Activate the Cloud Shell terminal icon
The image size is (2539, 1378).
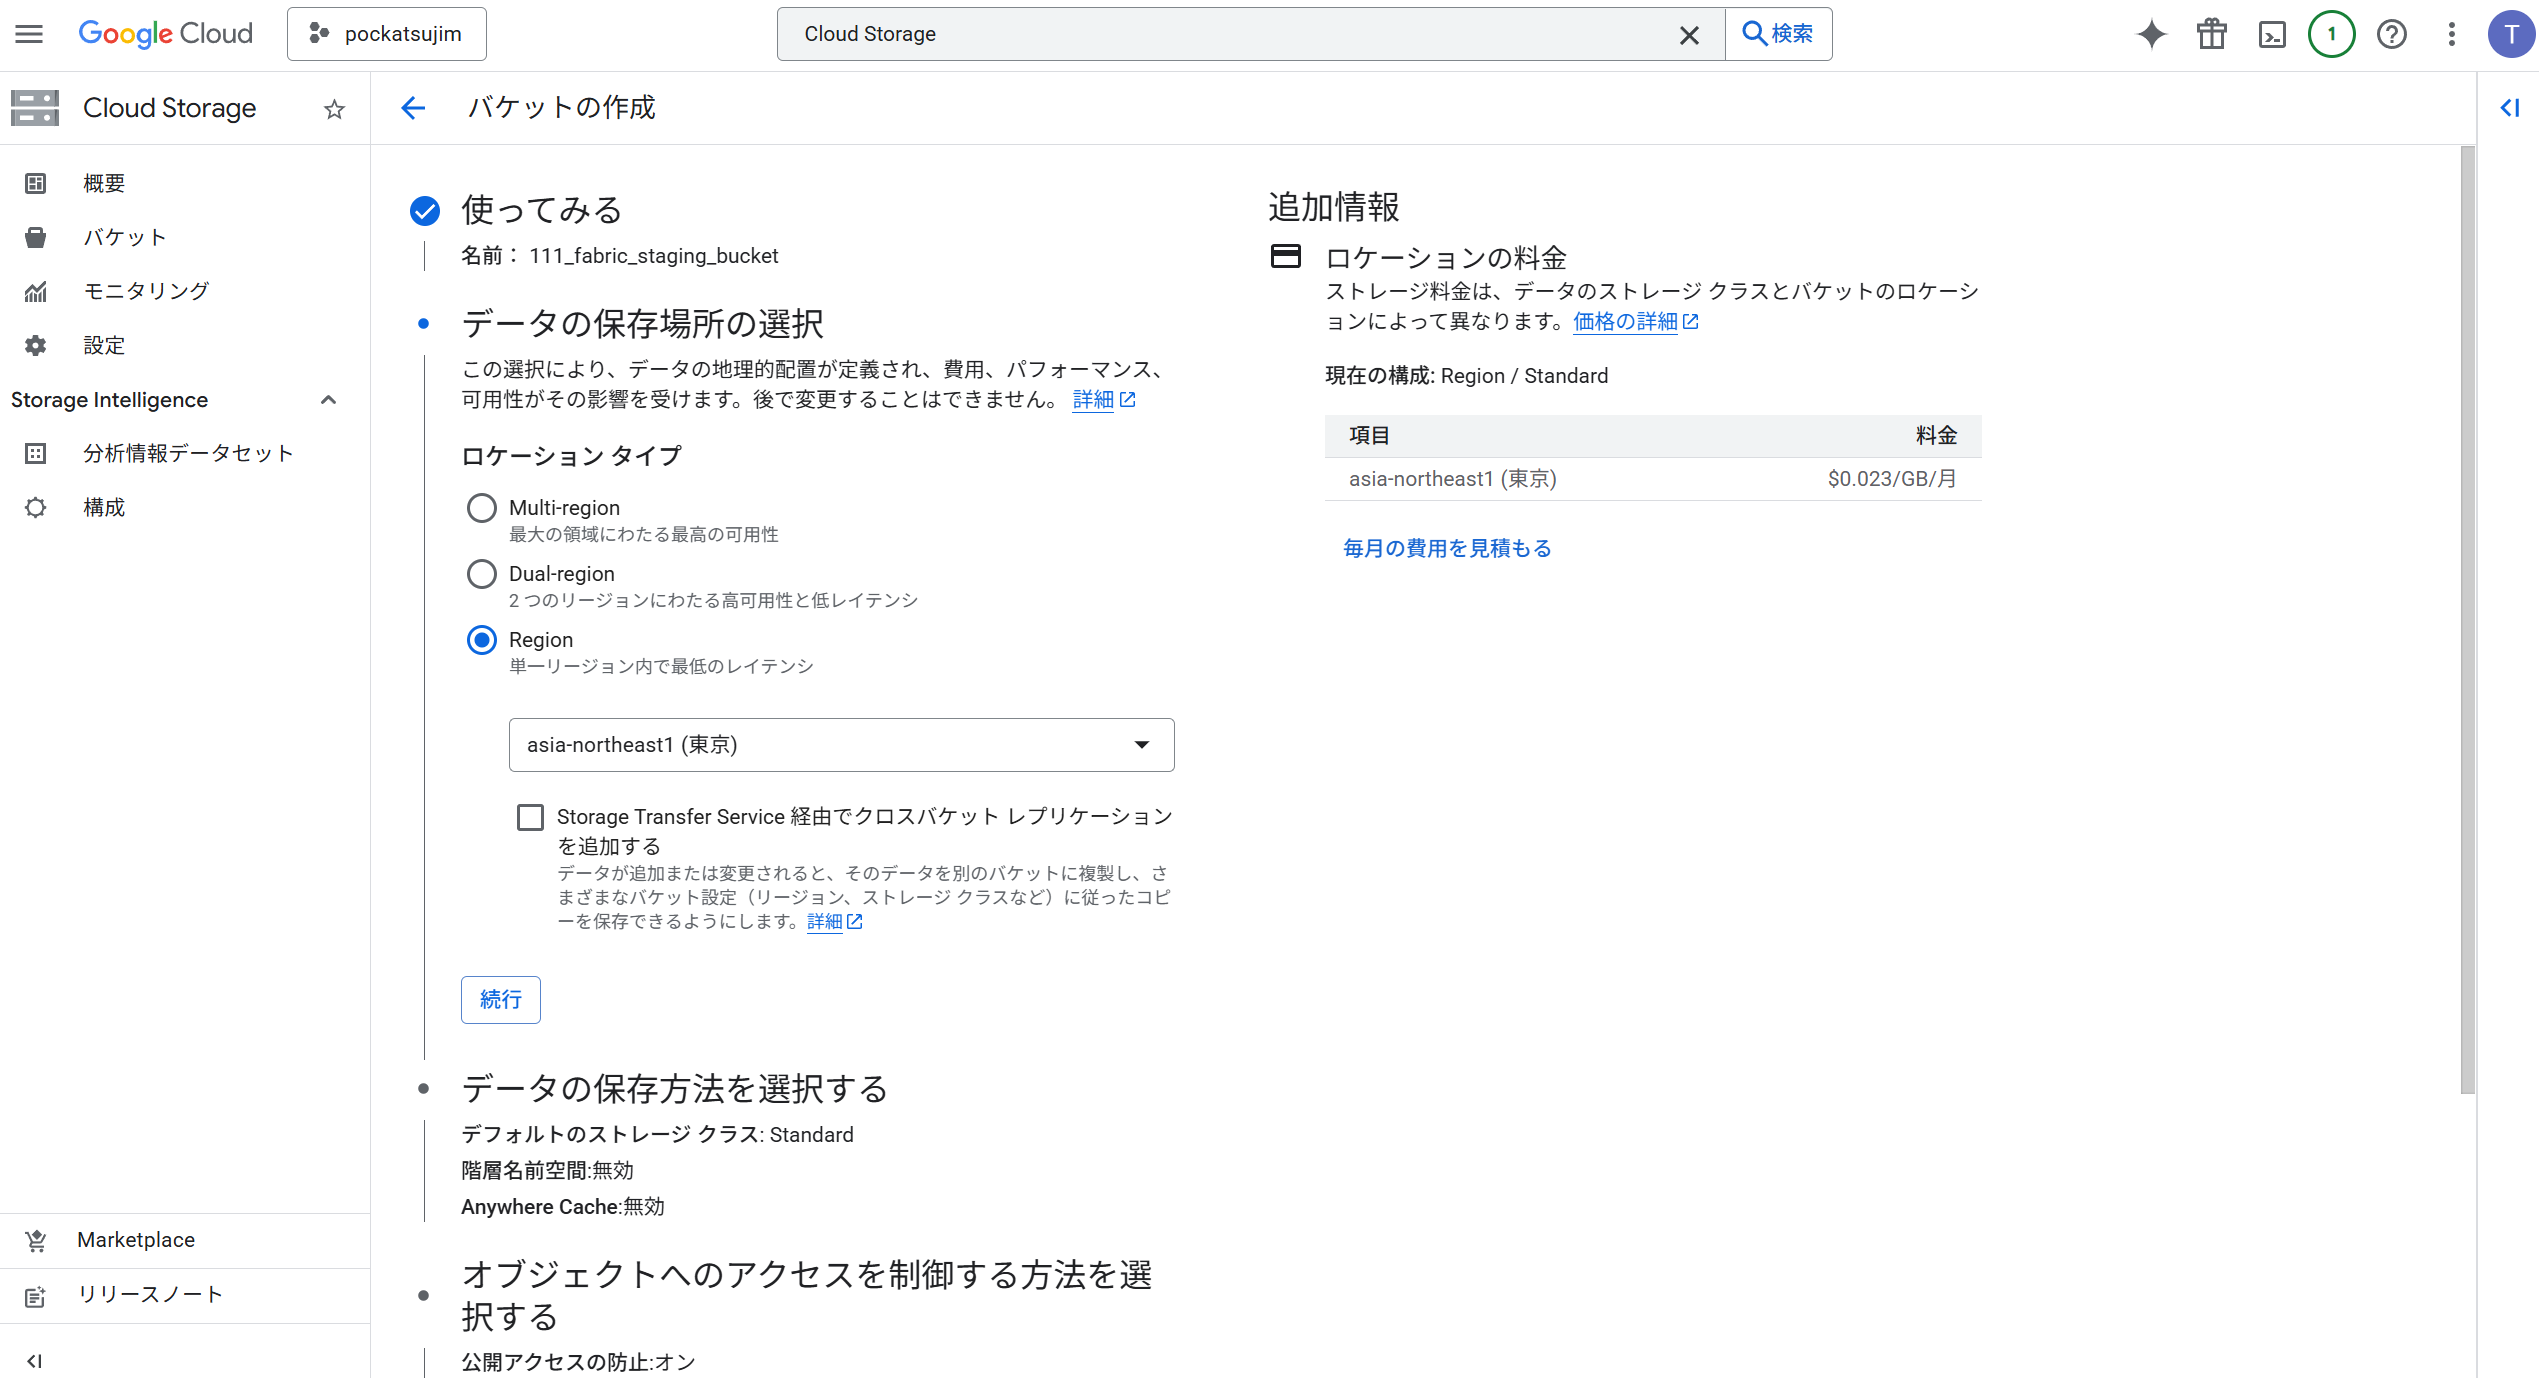pos(2272,34)
